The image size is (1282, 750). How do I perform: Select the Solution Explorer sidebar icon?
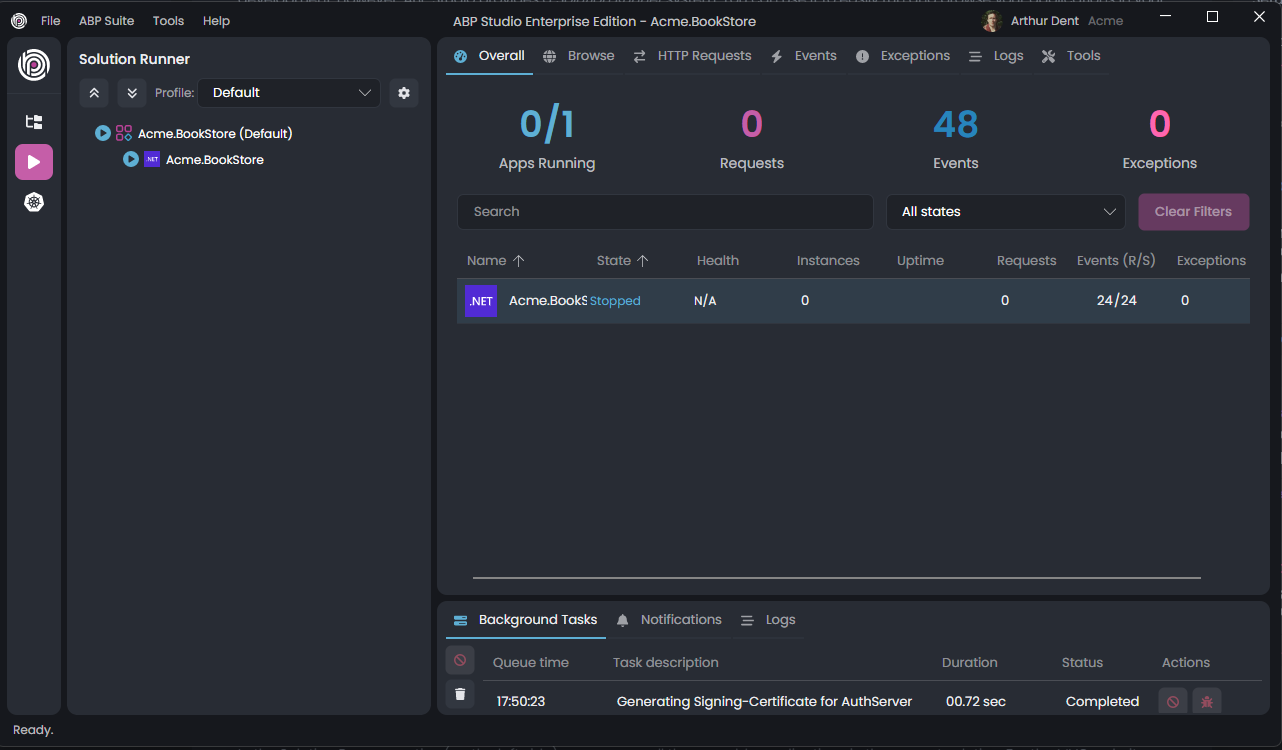34,122
